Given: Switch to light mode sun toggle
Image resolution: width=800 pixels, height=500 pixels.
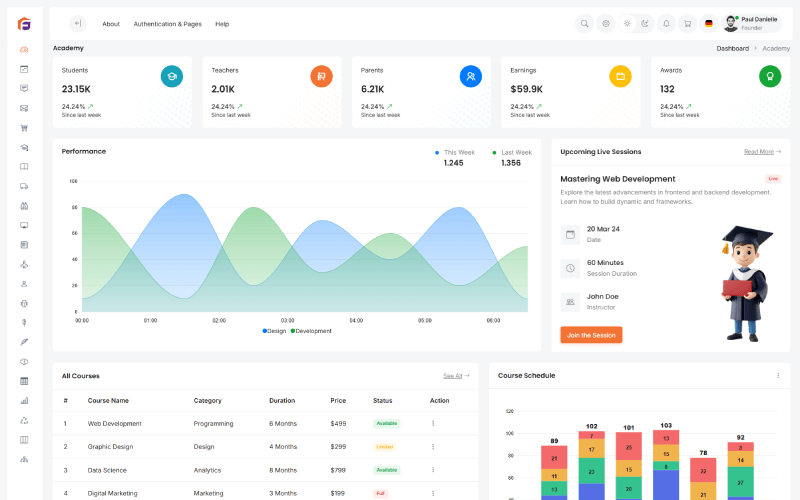Looking at the screenshot, I should (627, 23).
